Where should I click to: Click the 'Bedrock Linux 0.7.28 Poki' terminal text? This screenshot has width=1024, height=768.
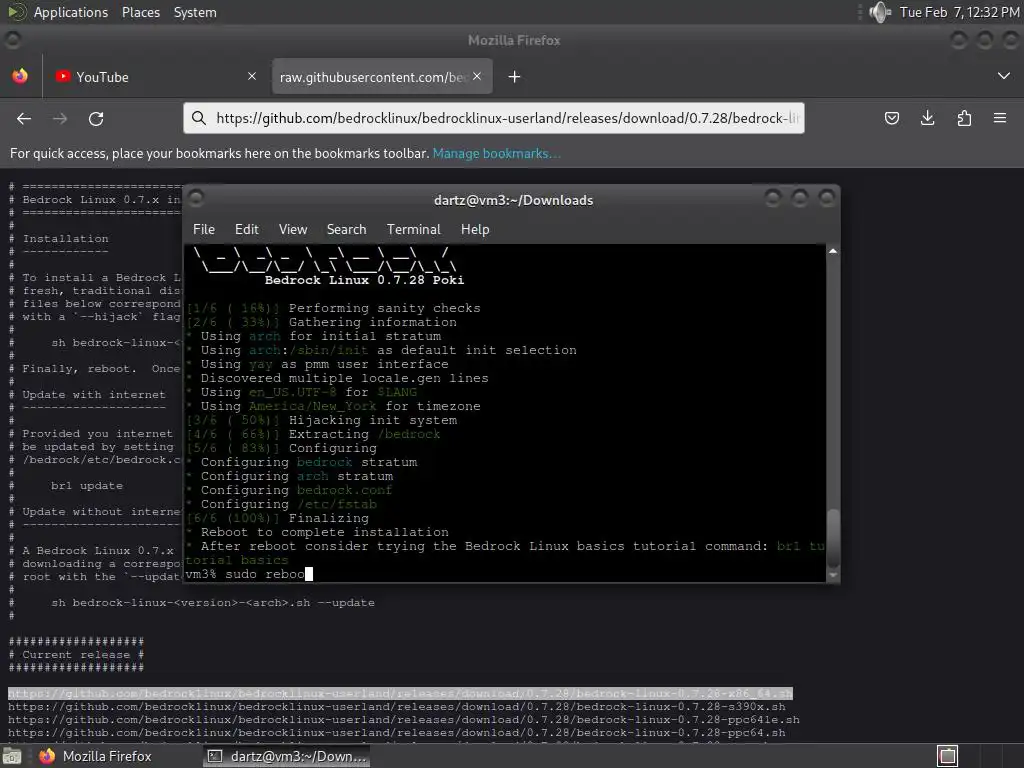[x=364, y=280]
